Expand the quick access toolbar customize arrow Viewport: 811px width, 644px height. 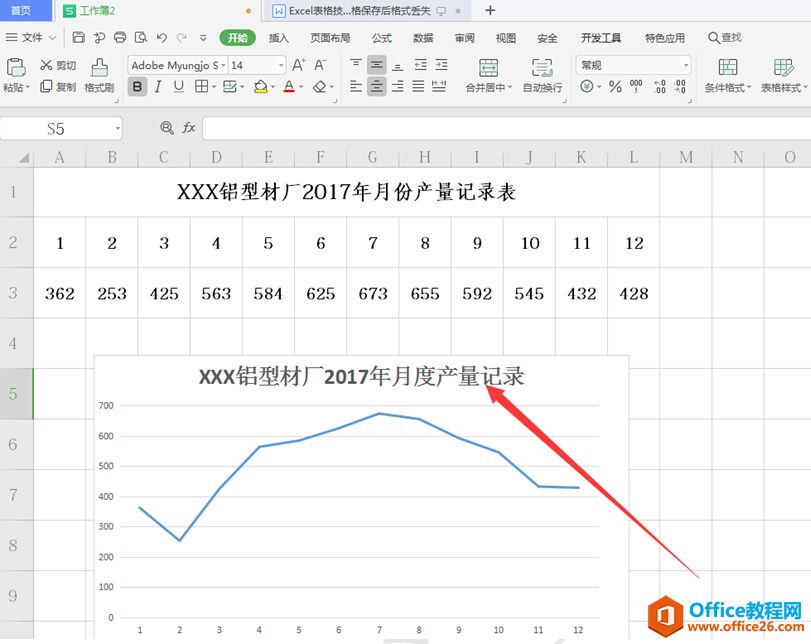pos(203,38)
